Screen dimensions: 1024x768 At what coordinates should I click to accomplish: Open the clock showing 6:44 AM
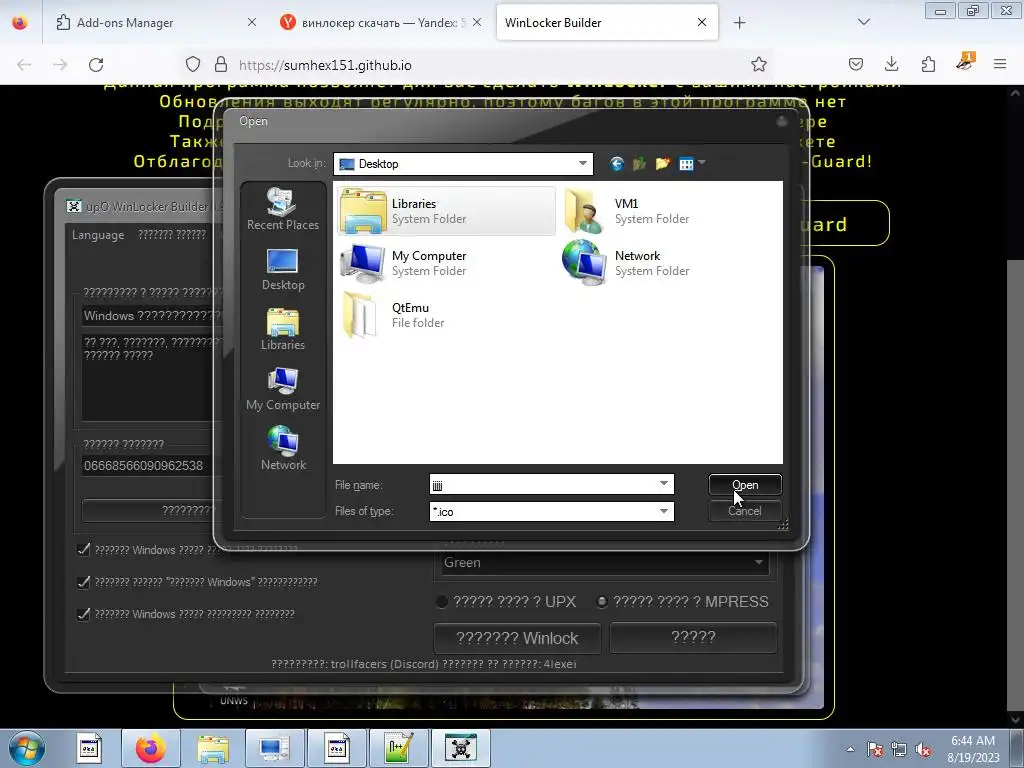click(973, 749)
